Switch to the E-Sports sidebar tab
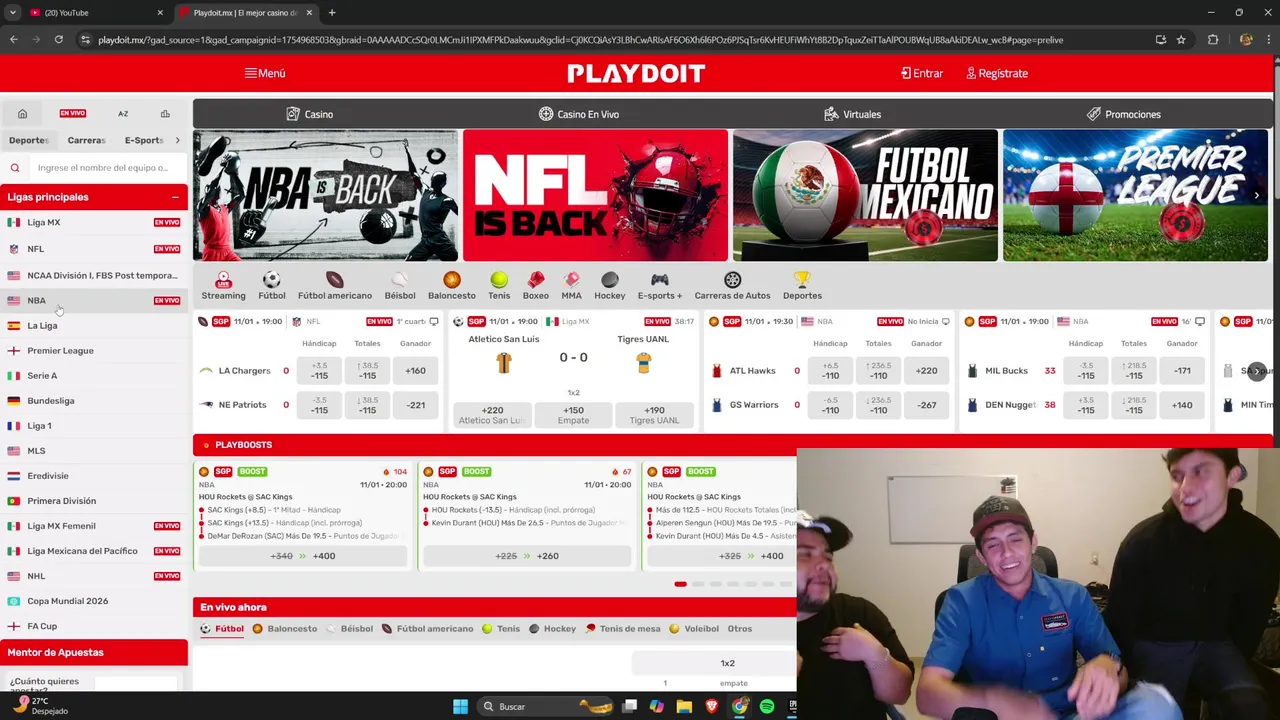Image resolution: width=1280 pixels, height=720 pixels. [144, 141]
